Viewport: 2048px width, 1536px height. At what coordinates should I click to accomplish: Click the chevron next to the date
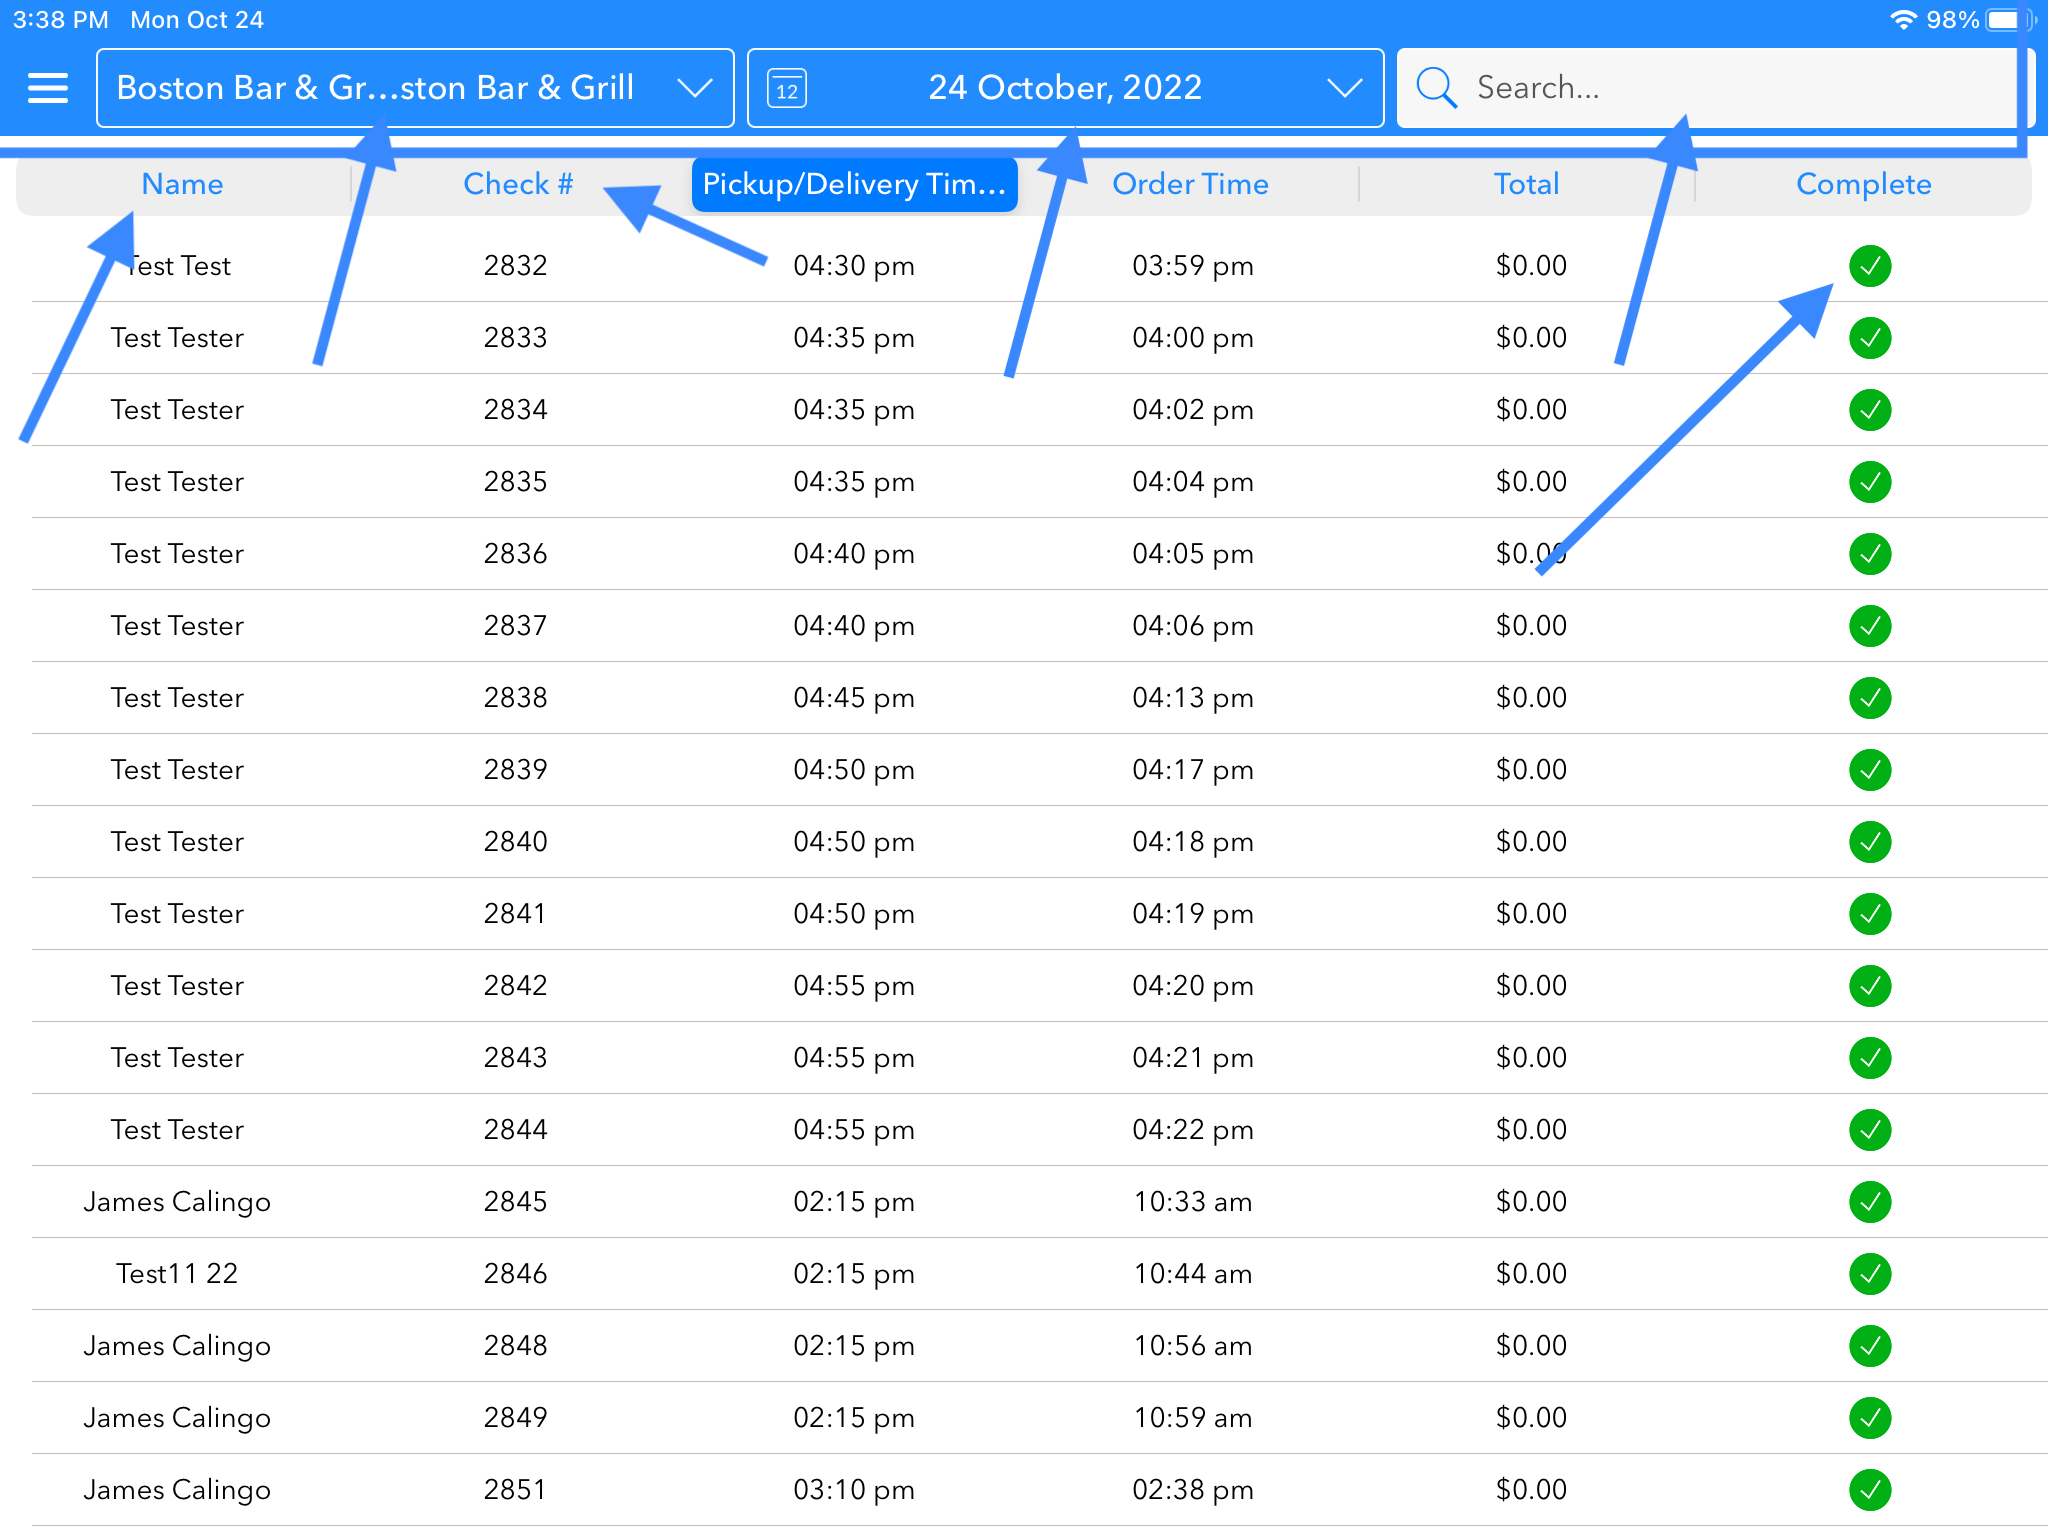1344,88
